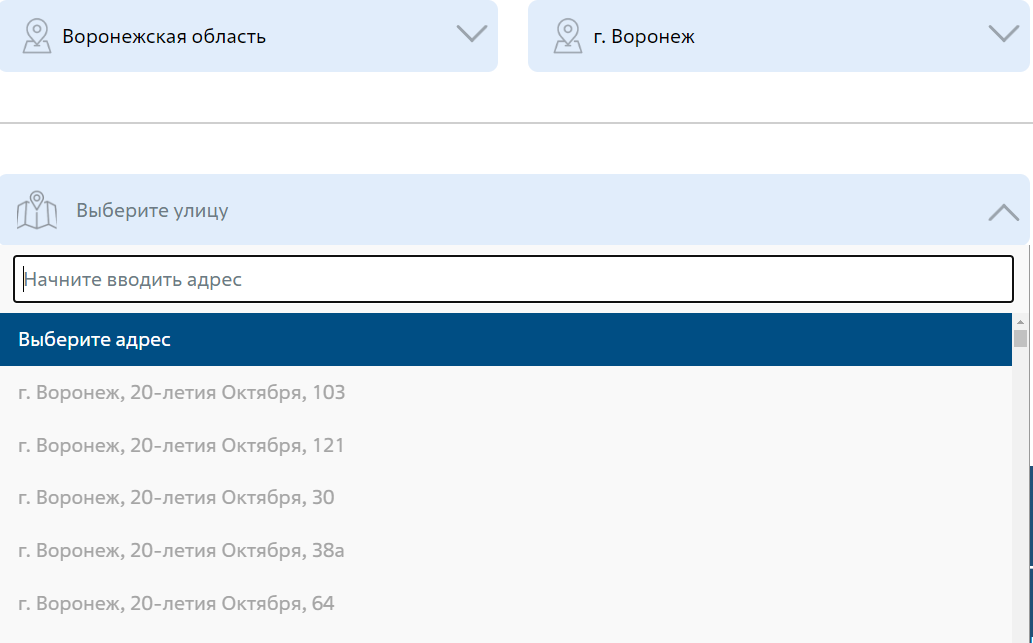Screen dimensions: 1033x643
Task: Open the г. Воронеж city dropdown chevron
Action: (1004, 34)
